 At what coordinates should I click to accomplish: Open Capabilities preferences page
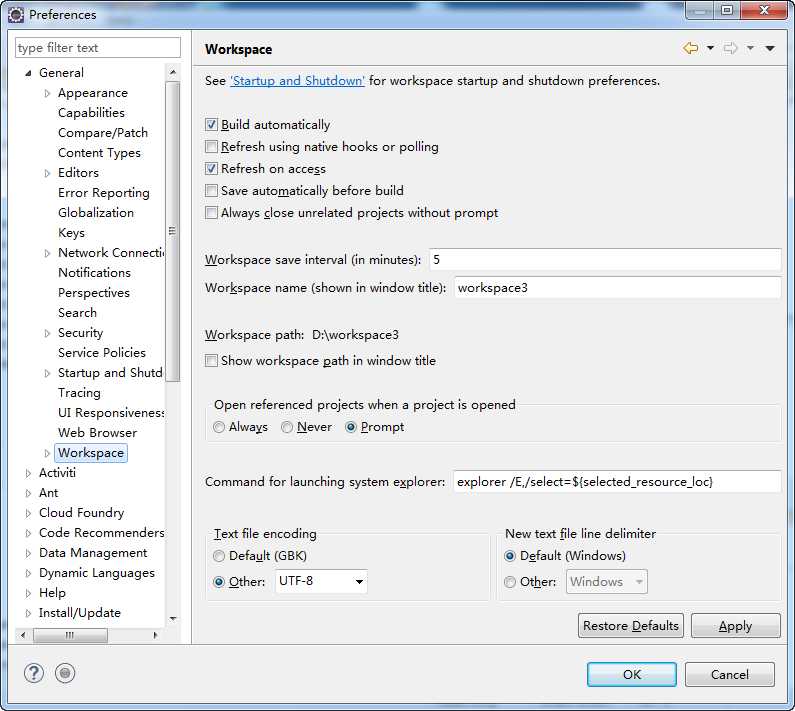click(91, 113)
